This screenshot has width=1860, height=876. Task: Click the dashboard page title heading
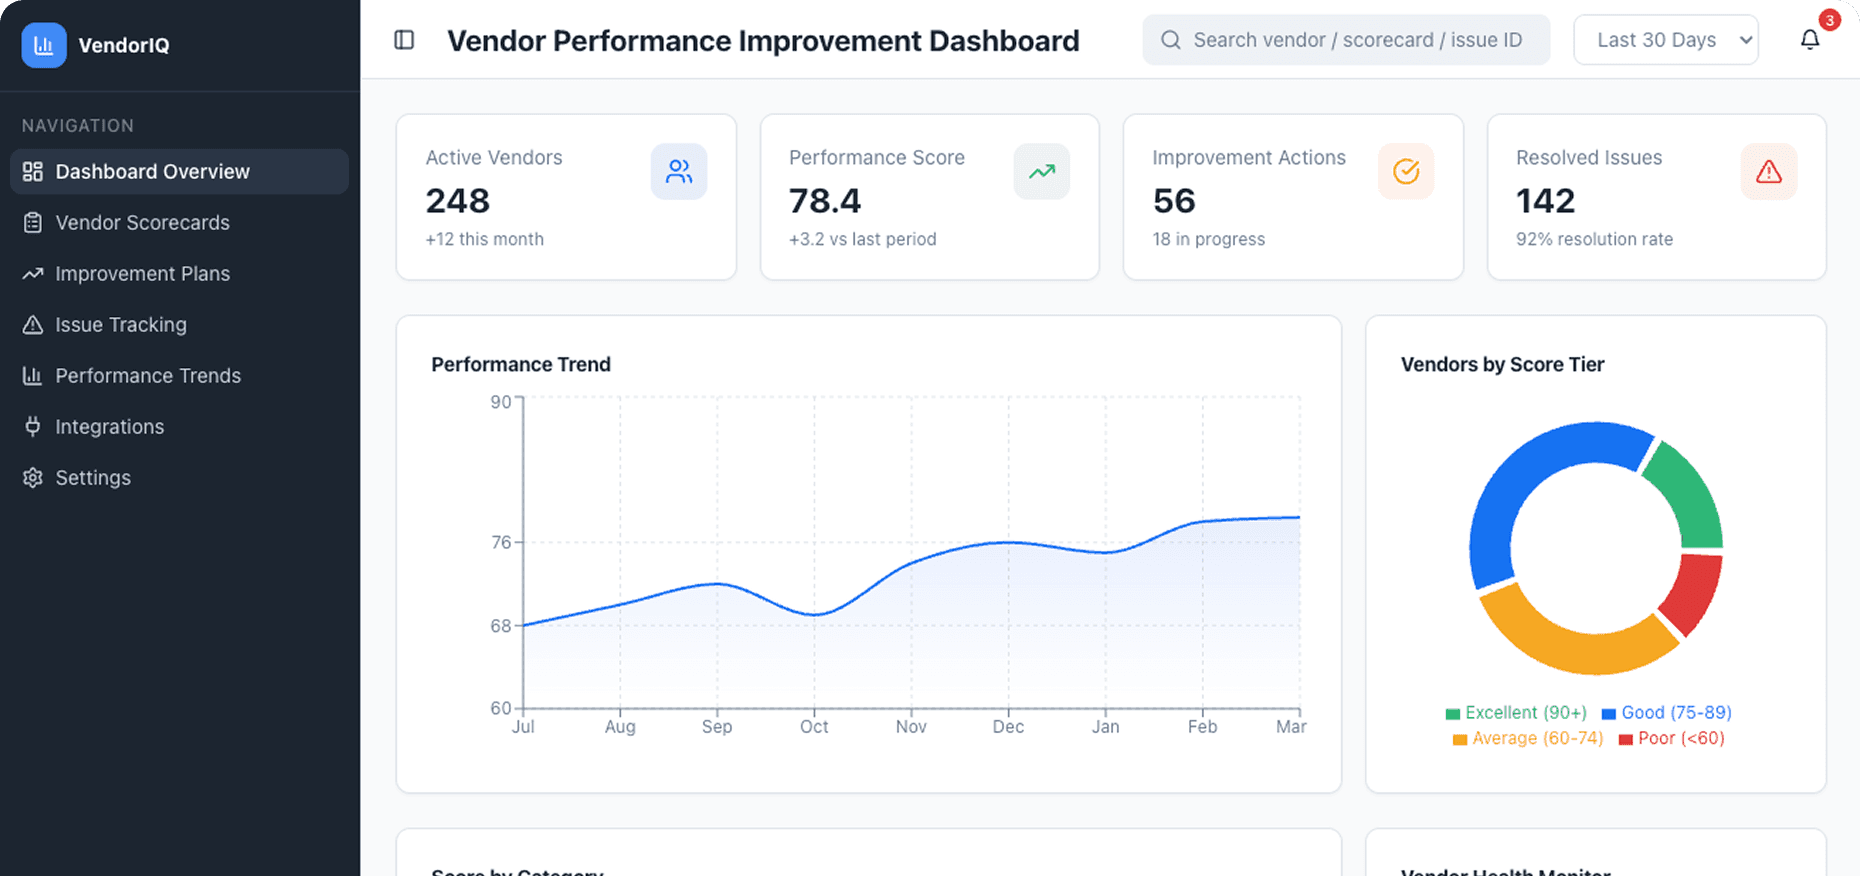763,41
